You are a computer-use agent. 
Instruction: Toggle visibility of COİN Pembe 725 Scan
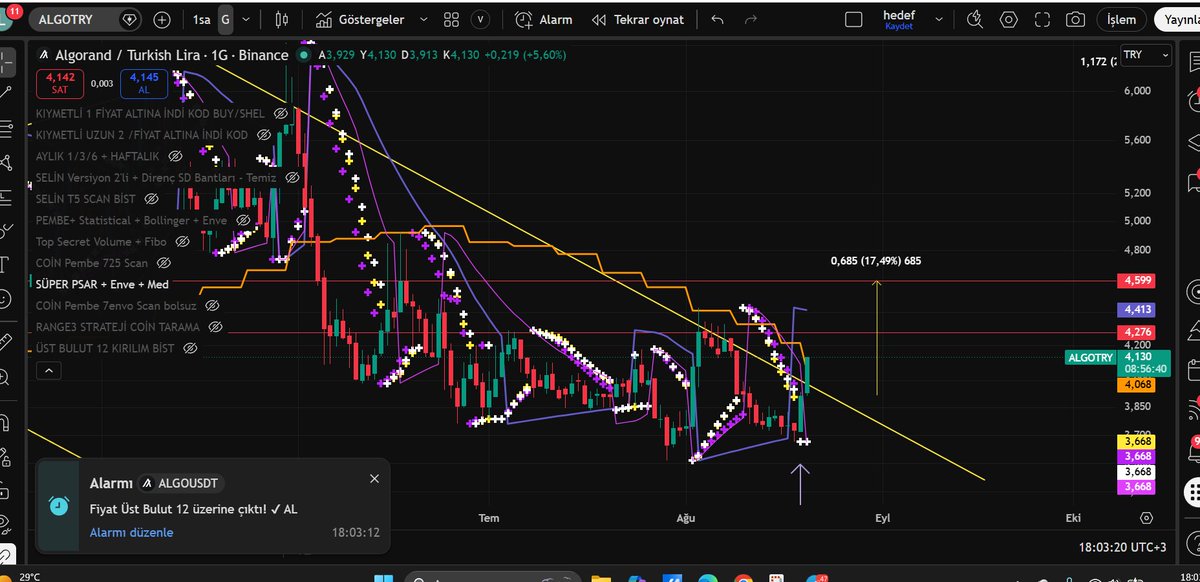click(164, 262)
